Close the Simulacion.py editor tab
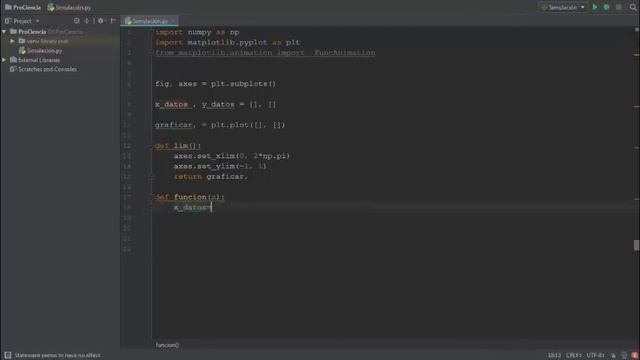640x360 pixels. click(x=173, y=21)
